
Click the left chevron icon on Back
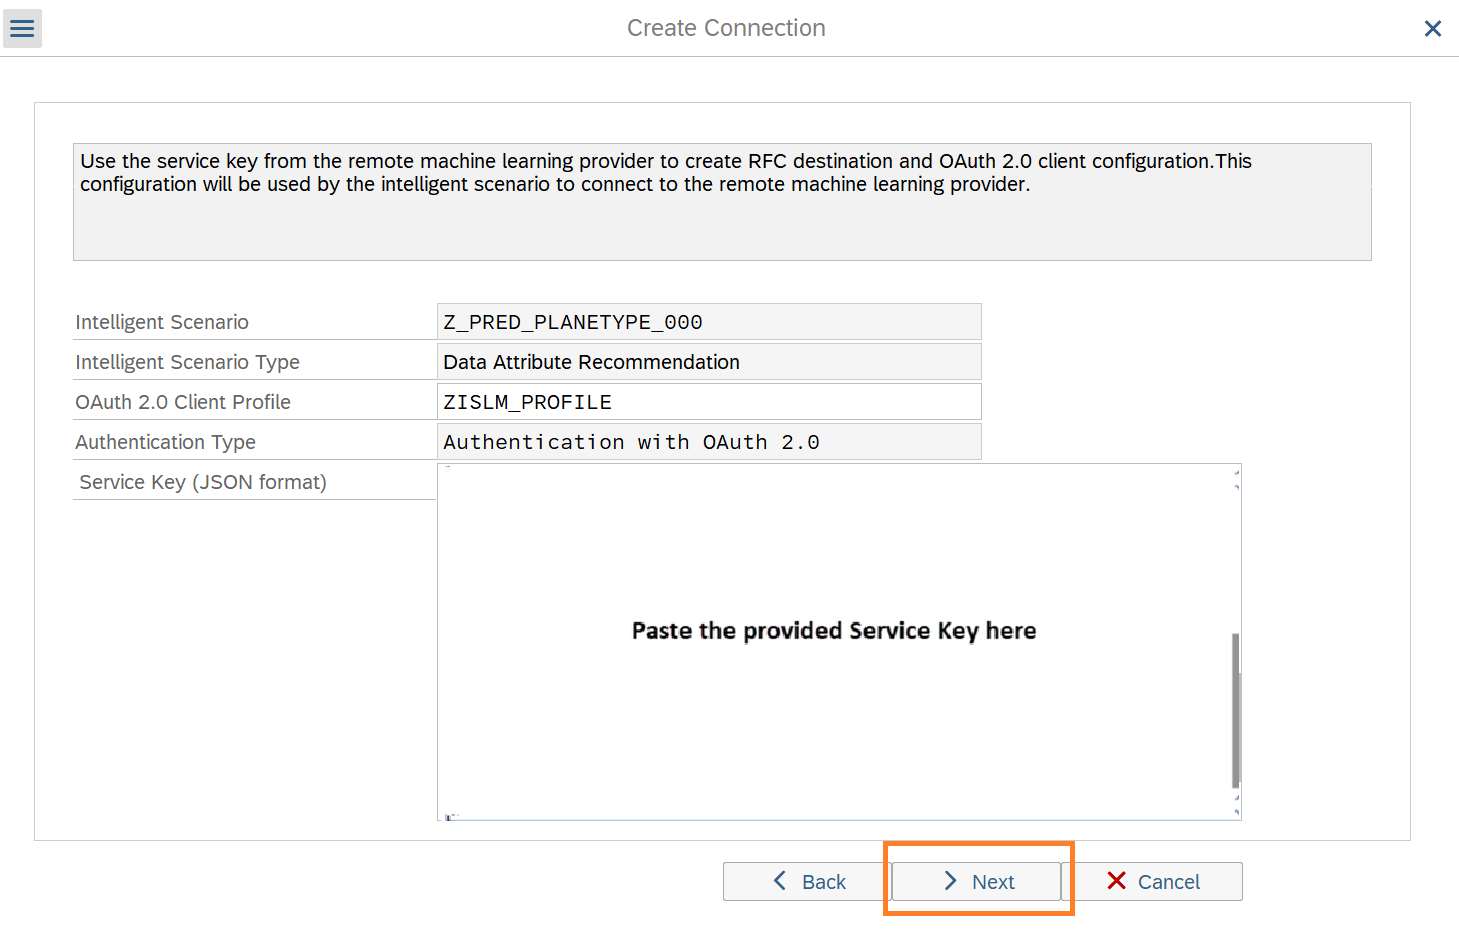[780, 881]
